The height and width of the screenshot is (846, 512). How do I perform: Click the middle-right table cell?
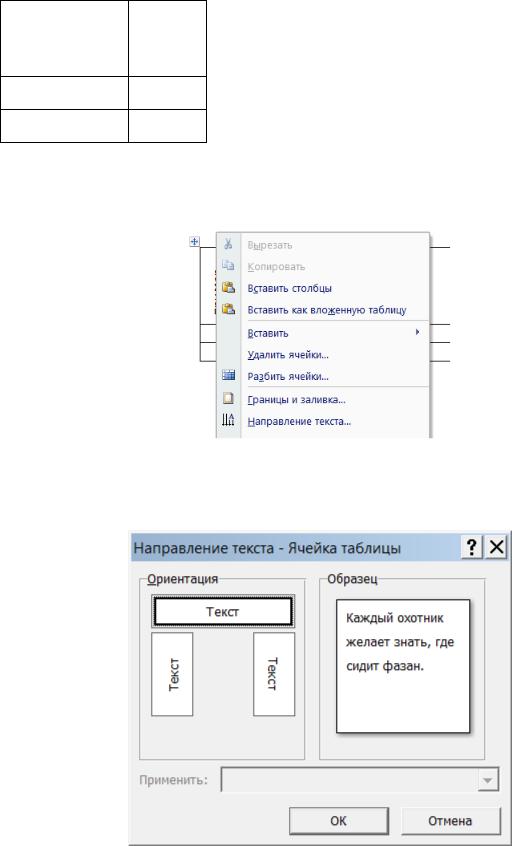pos(168,93)
